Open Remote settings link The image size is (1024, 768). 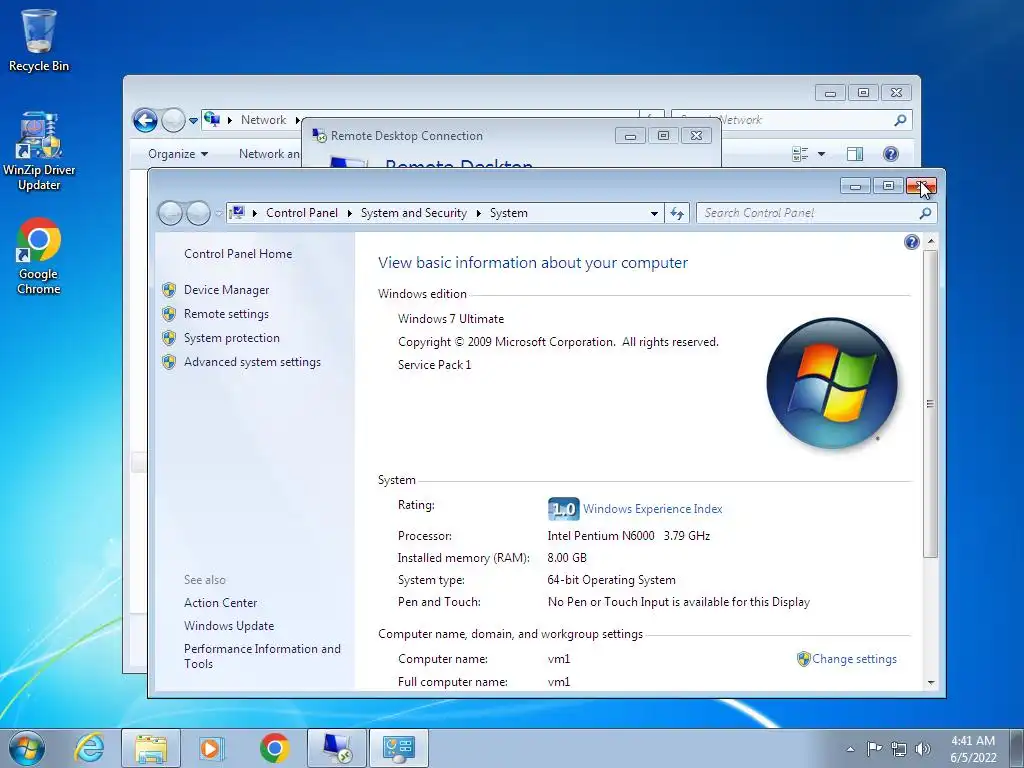(x=226, y=314)
